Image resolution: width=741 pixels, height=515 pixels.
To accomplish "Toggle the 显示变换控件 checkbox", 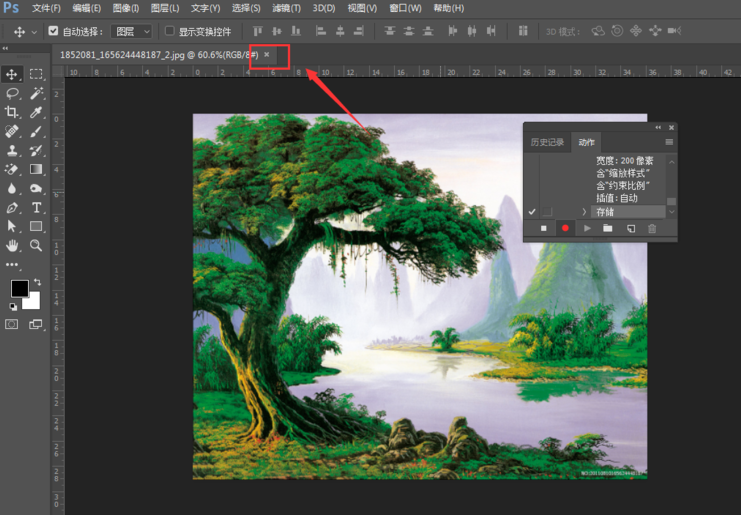I will pos(169,31).
